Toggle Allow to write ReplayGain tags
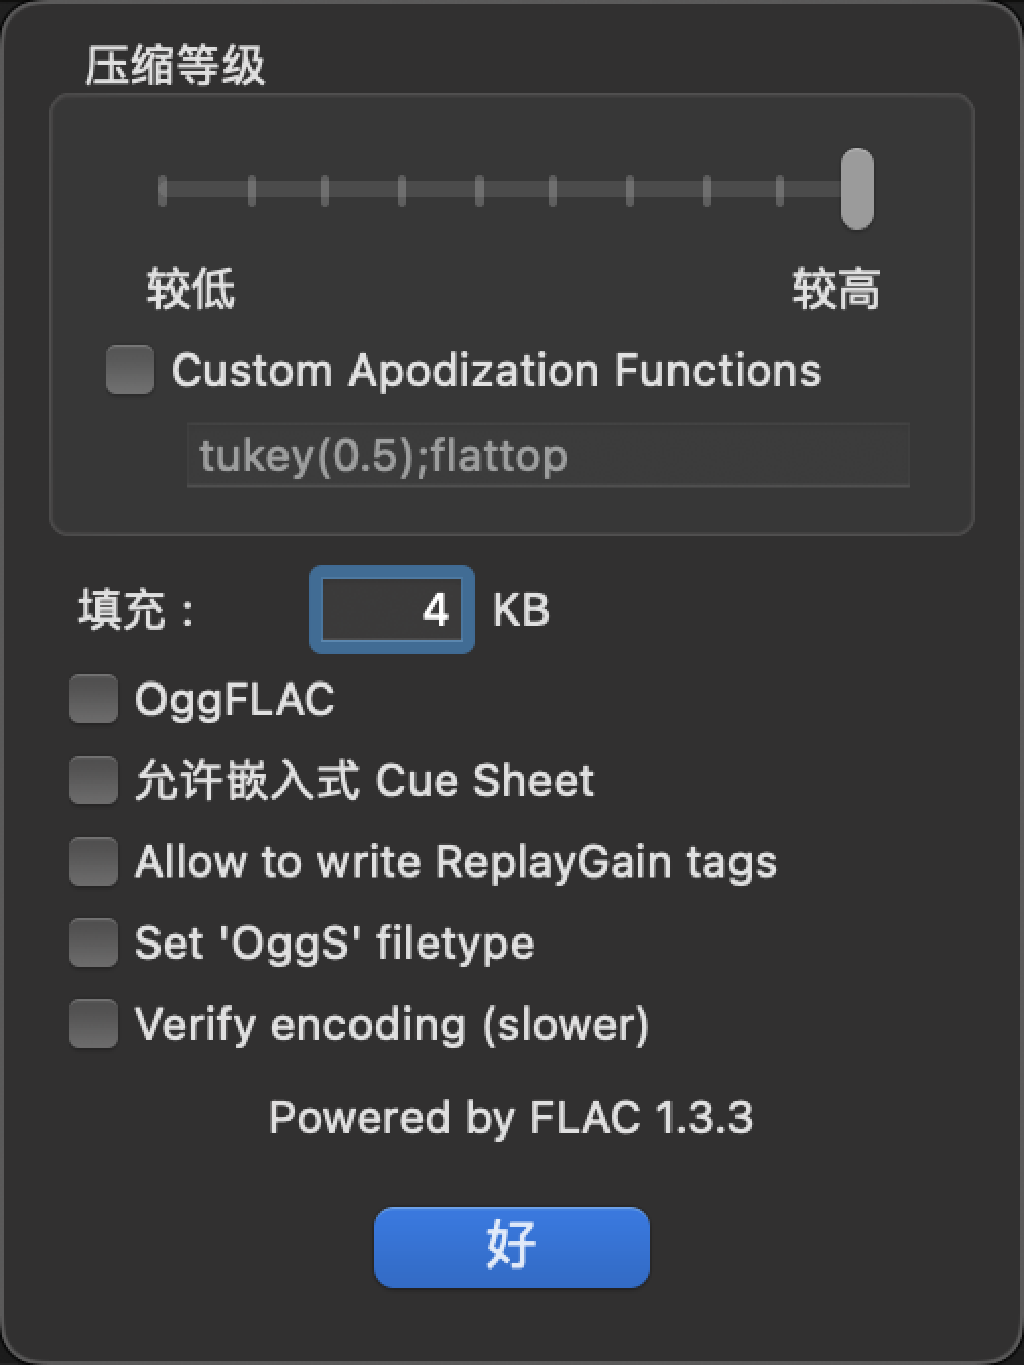The image size is (1024, 1365). 92,861
